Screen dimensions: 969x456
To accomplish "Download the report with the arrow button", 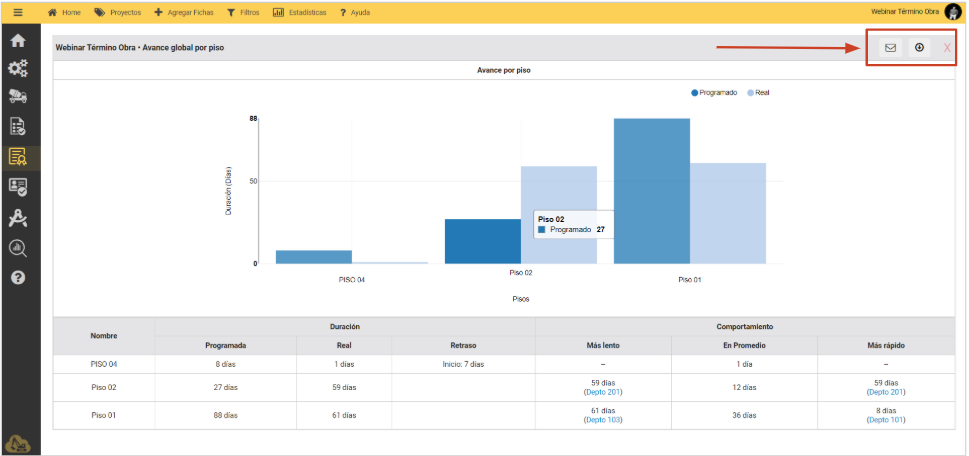I will point(919,48).
